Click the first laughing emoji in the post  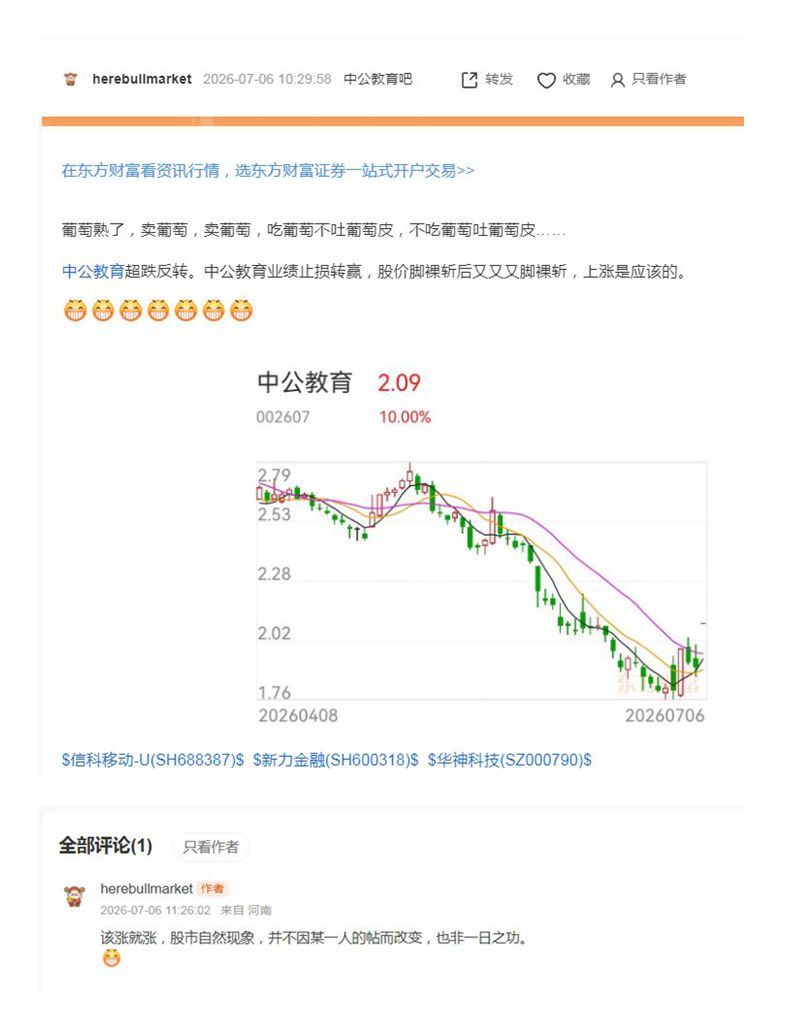pyautogui.click(x=75, y=309)
